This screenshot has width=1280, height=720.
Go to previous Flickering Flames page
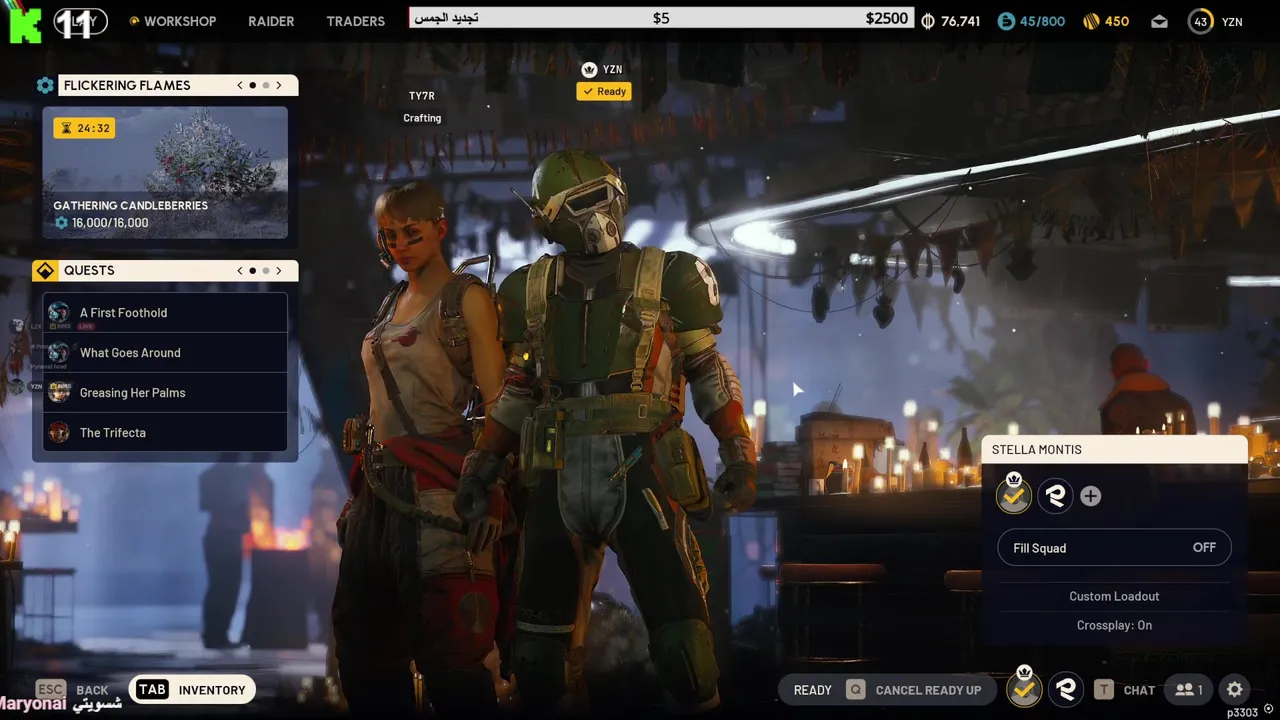(240, 85)
